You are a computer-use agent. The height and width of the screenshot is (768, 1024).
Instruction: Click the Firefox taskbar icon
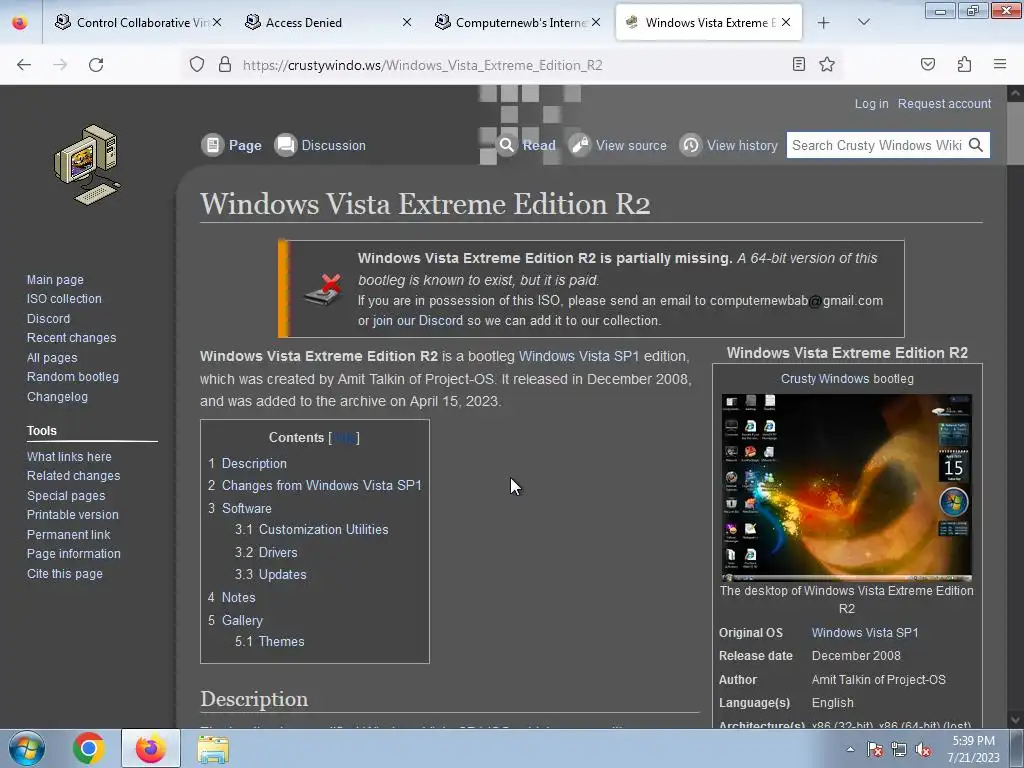[x=150, y=748]
